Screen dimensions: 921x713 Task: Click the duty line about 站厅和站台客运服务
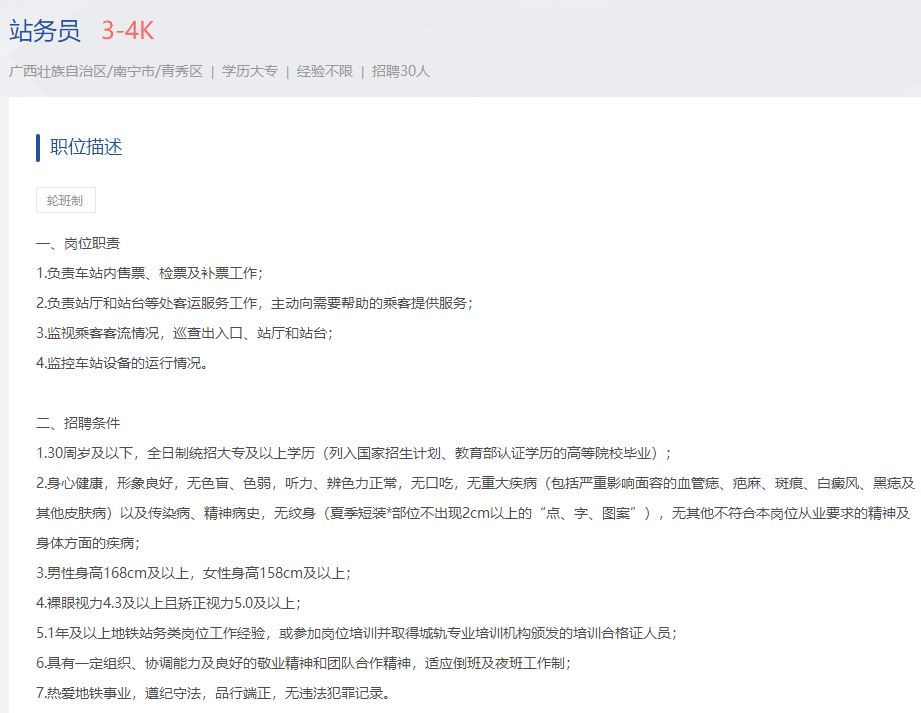[254, 303]
